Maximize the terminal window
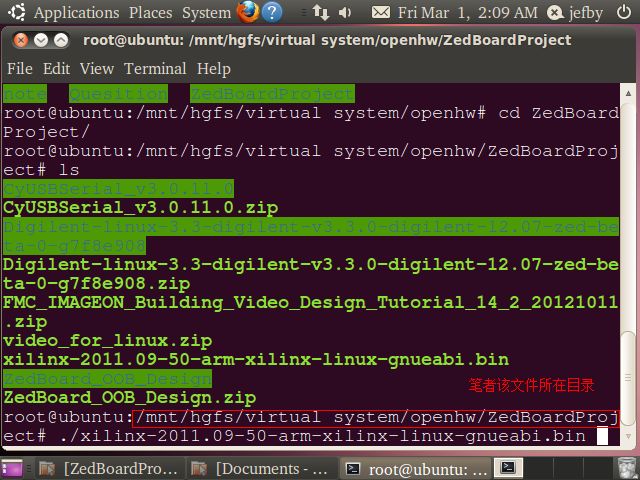This screenshot has height=480, width=640. pos(61,40)
